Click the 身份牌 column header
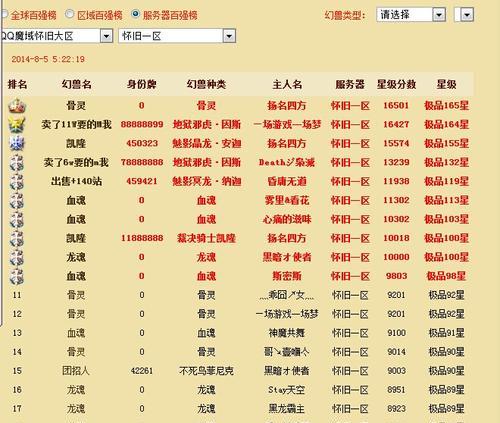The image size is (500, 423). [141, 84]
